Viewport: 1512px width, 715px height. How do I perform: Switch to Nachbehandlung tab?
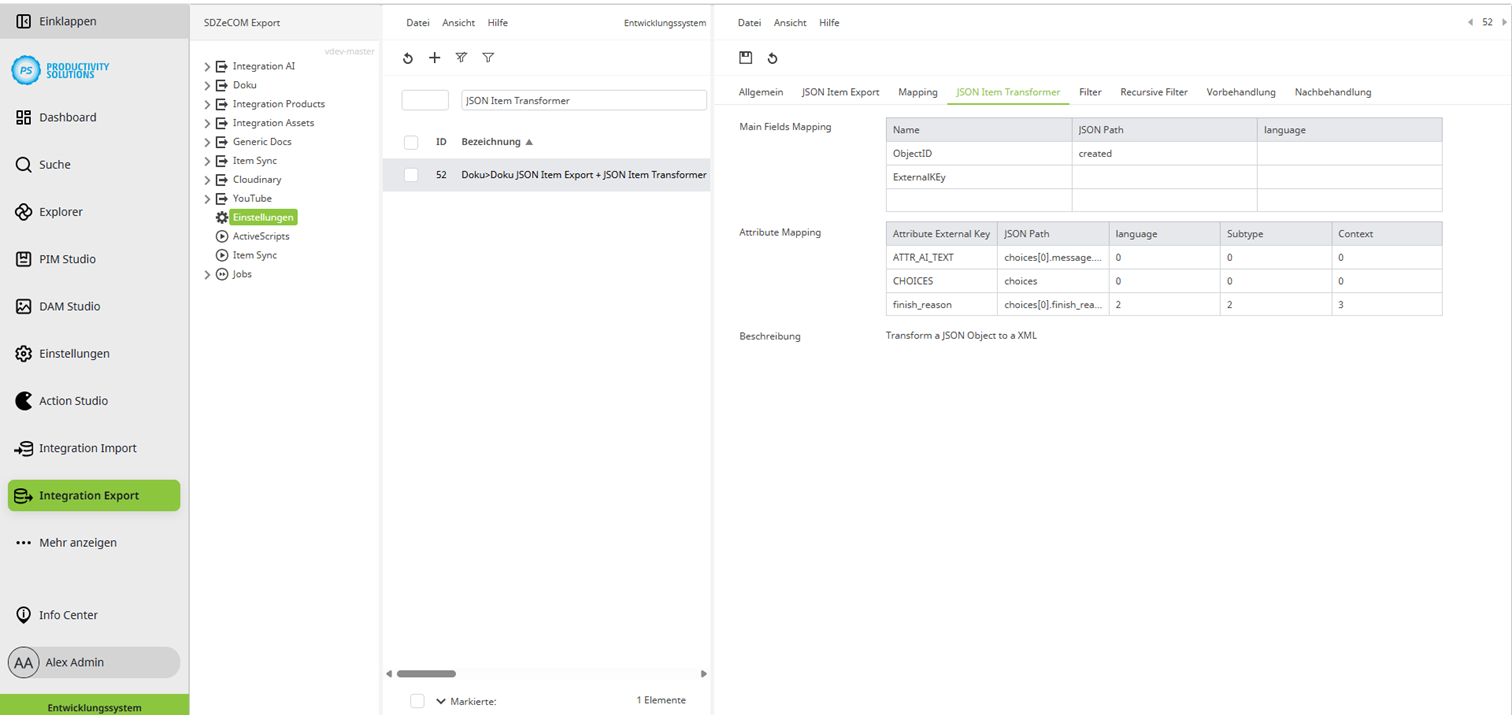1333,92
